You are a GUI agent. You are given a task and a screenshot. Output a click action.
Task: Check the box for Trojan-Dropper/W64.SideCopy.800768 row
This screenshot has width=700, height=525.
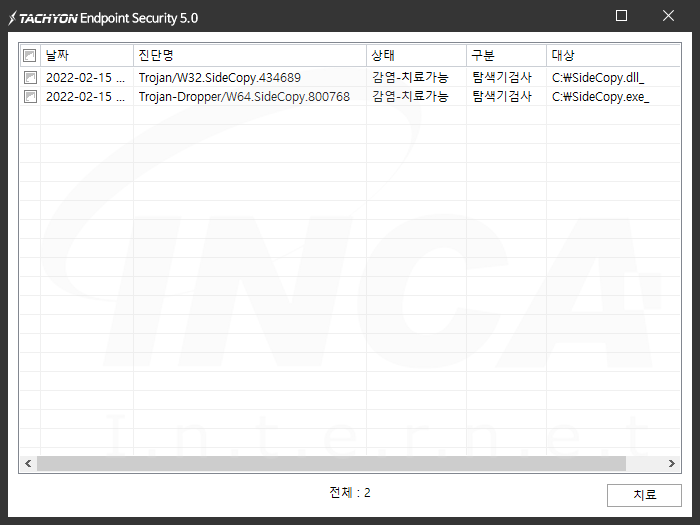30,96
